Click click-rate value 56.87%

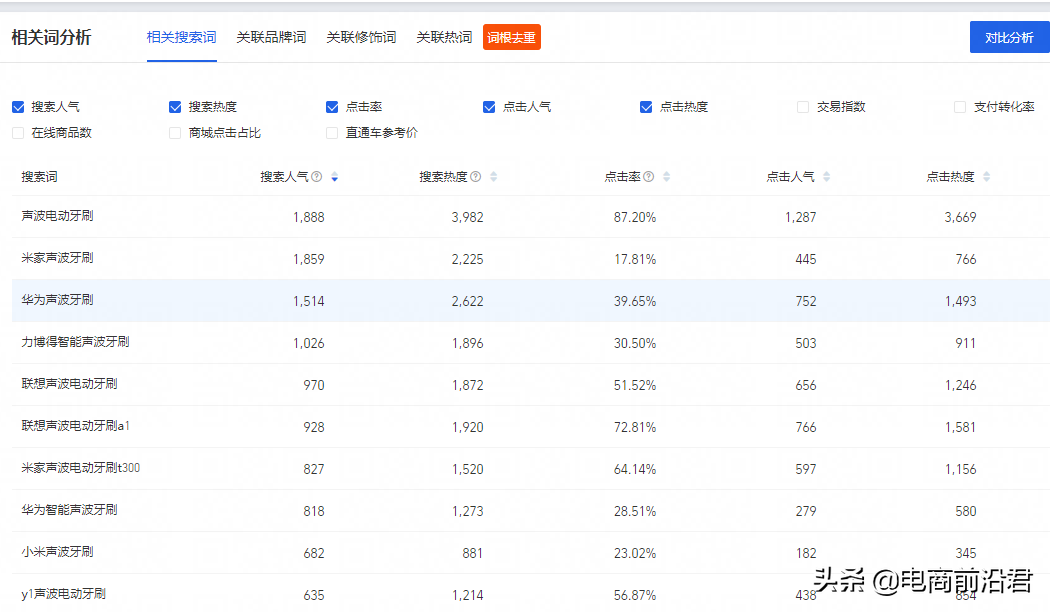[635, 595]
